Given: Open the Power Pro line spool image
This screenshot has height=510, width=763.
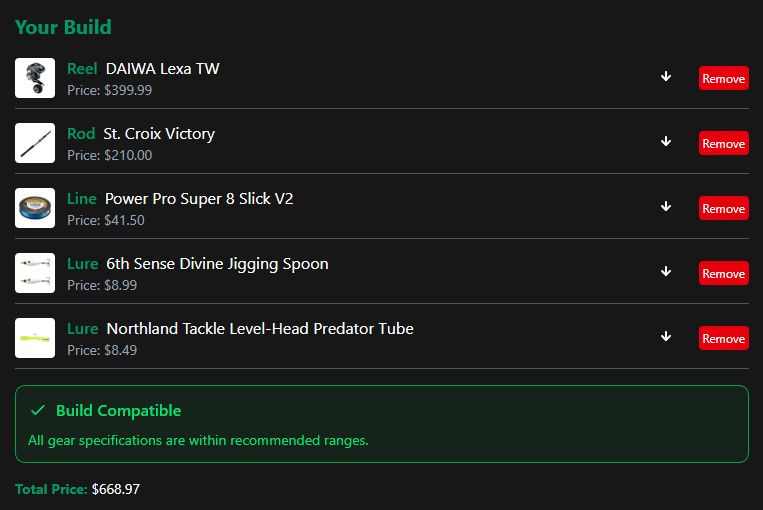Looking at the screenshot, I should tap(35, 208).
